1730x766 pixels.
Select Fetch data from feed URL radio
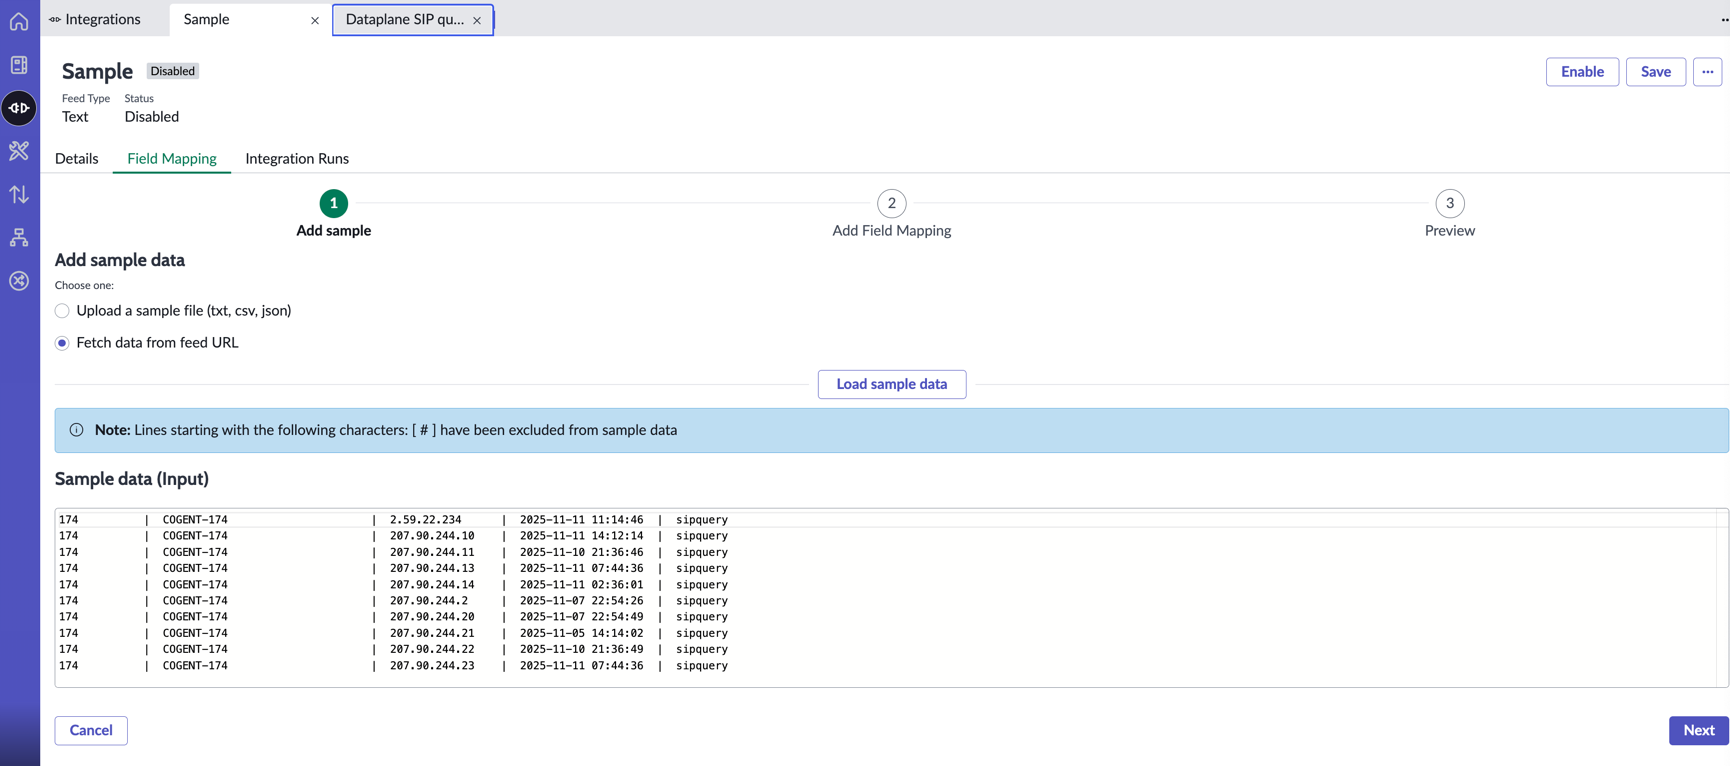click(62, 343)
